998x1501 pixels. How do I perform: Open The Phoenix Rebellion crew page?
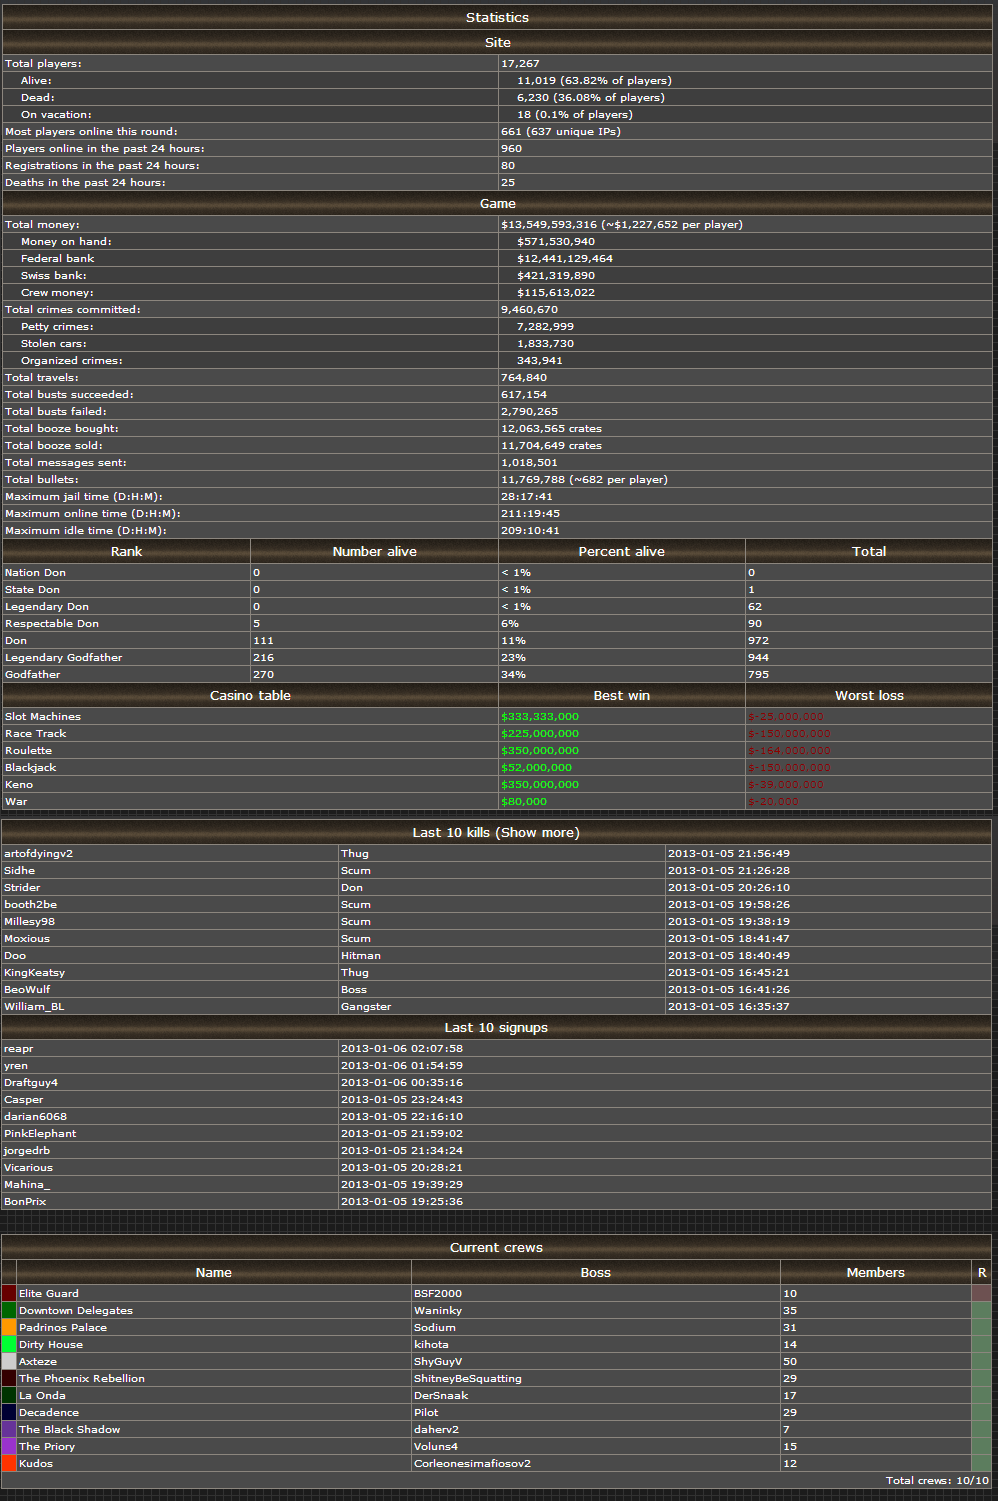(x=82, y=1378)
